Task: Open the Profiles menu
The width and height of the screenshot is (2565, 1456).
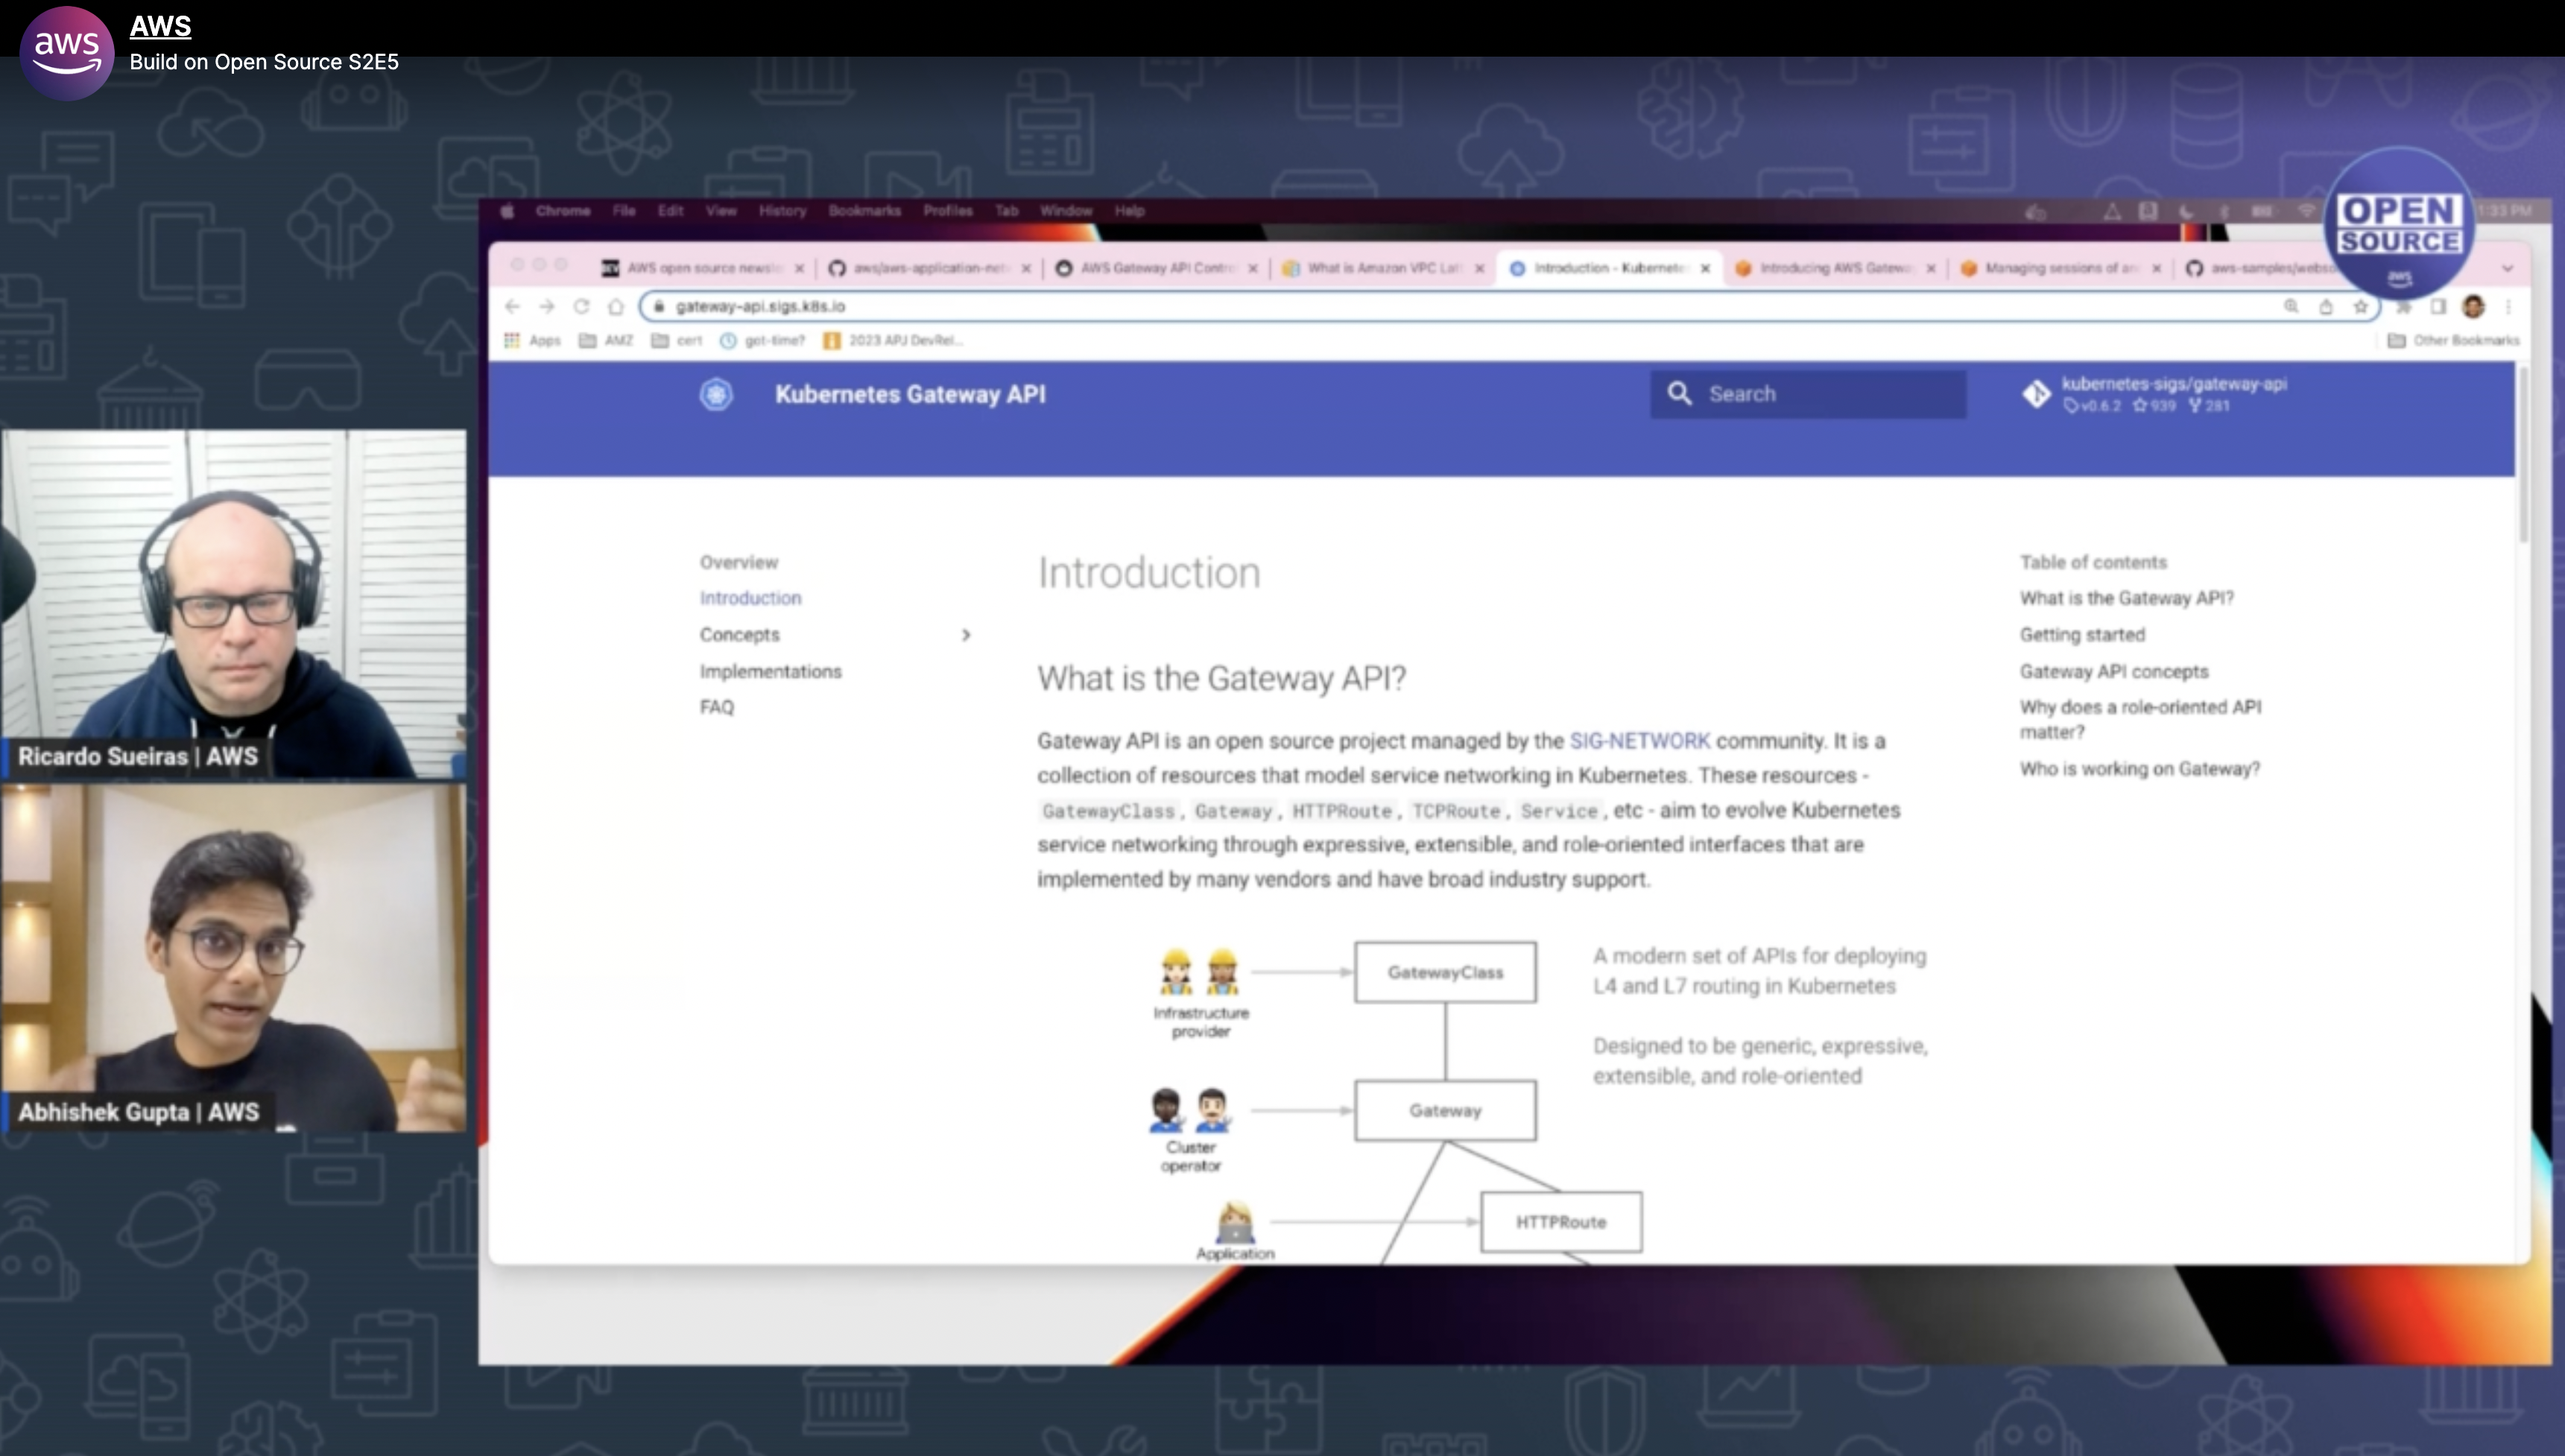Action: point(948,211)
